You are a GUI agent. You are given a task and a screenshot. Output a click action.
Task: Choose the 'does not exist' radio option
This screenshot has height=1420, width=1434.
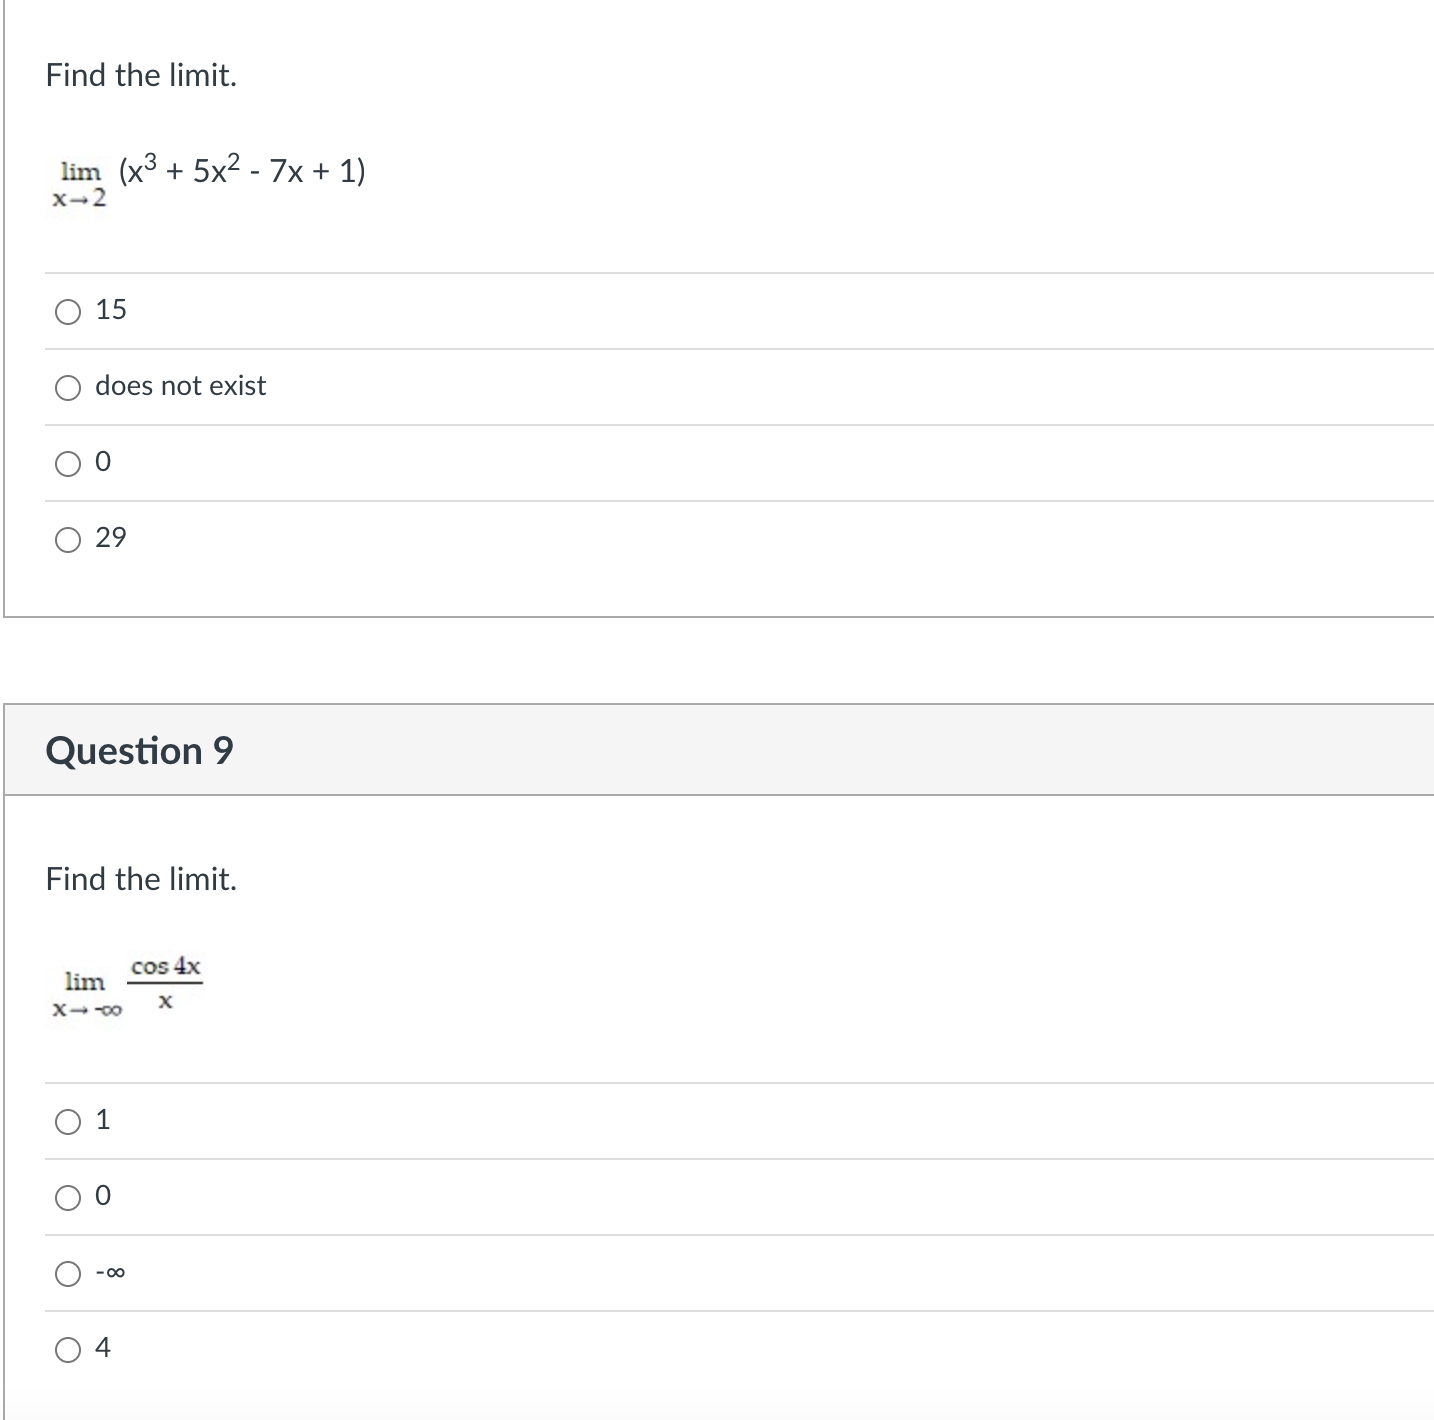[68, 388]
